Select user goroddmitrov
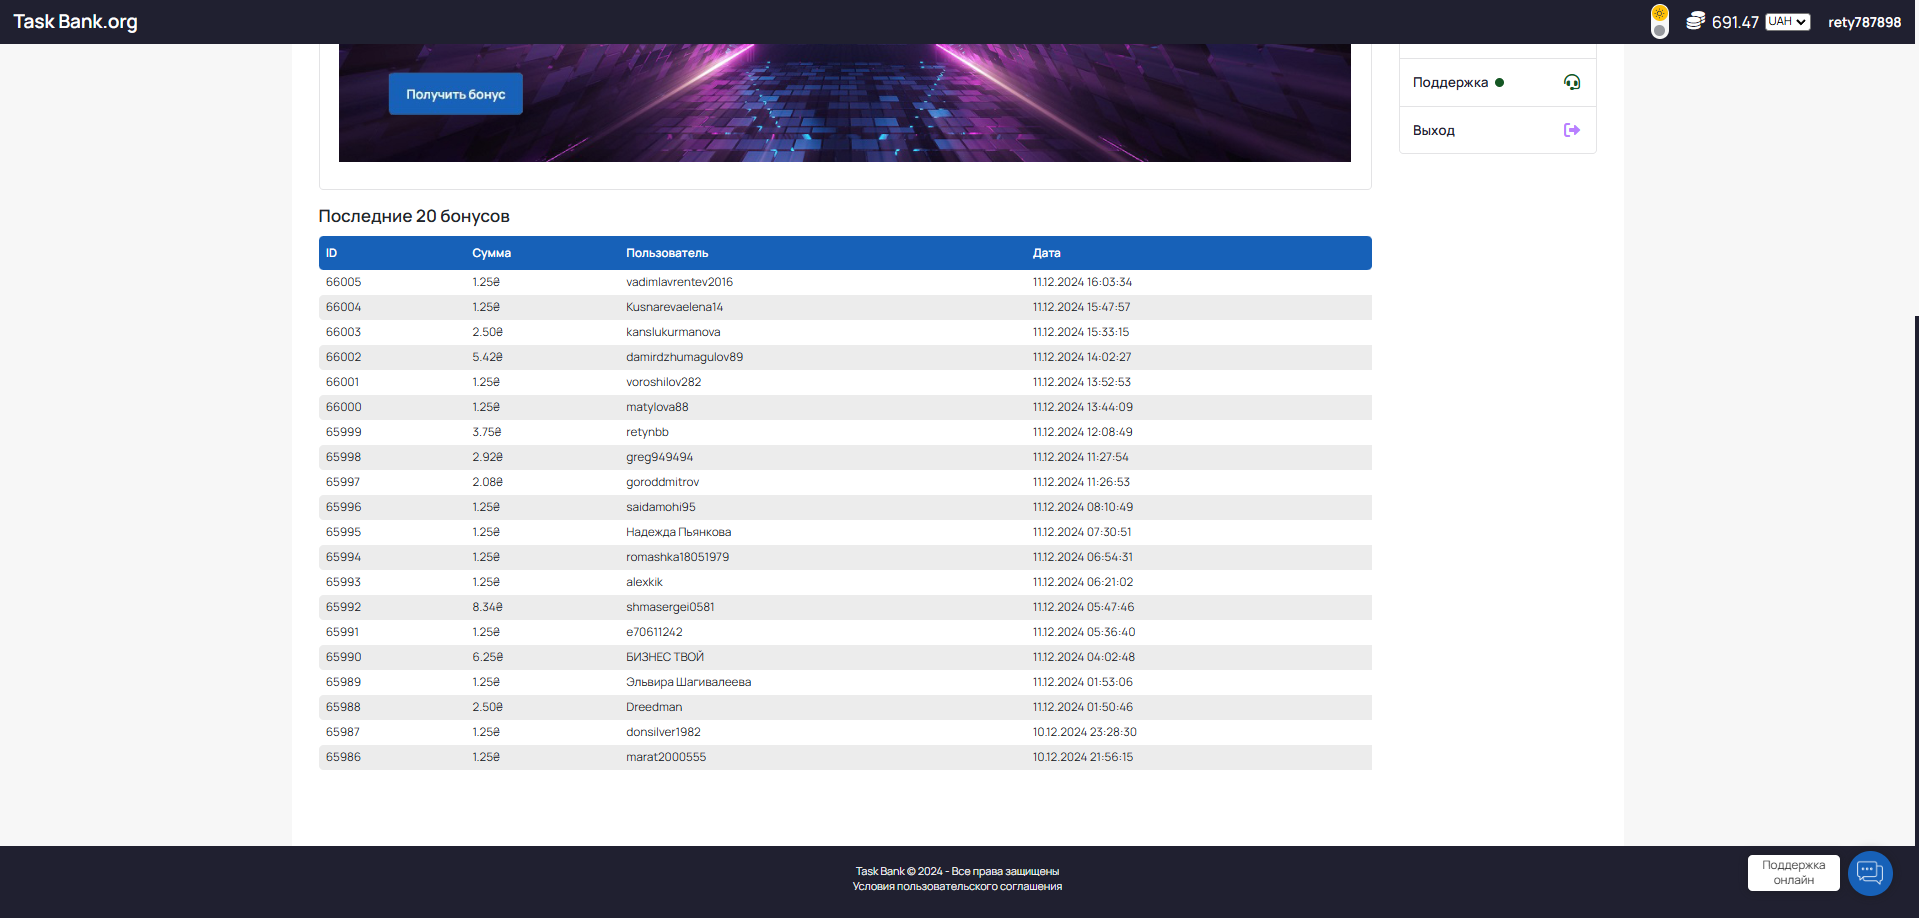This screenshot has height=918, width=1919. coord(662,482)
